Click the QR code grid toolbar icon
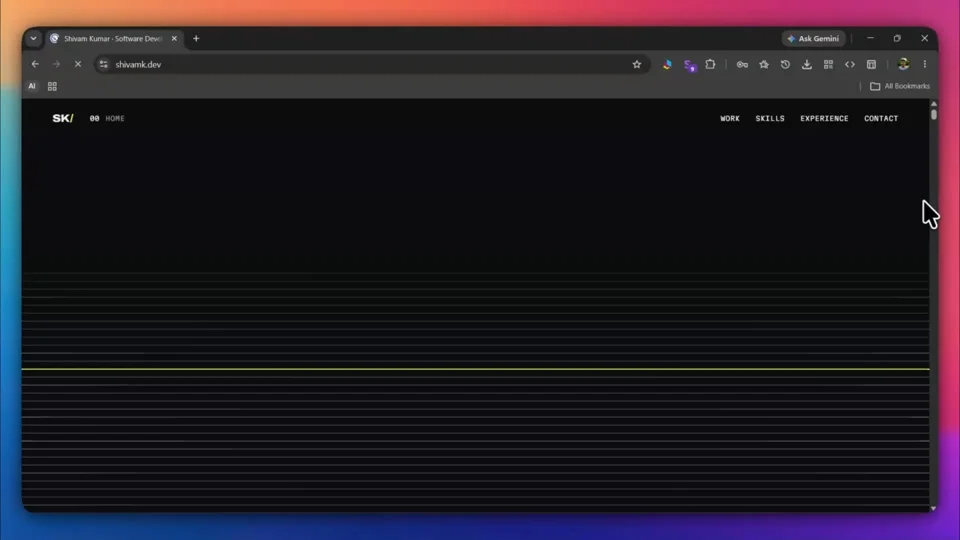960x540 pixels. (x=828, y=64)
